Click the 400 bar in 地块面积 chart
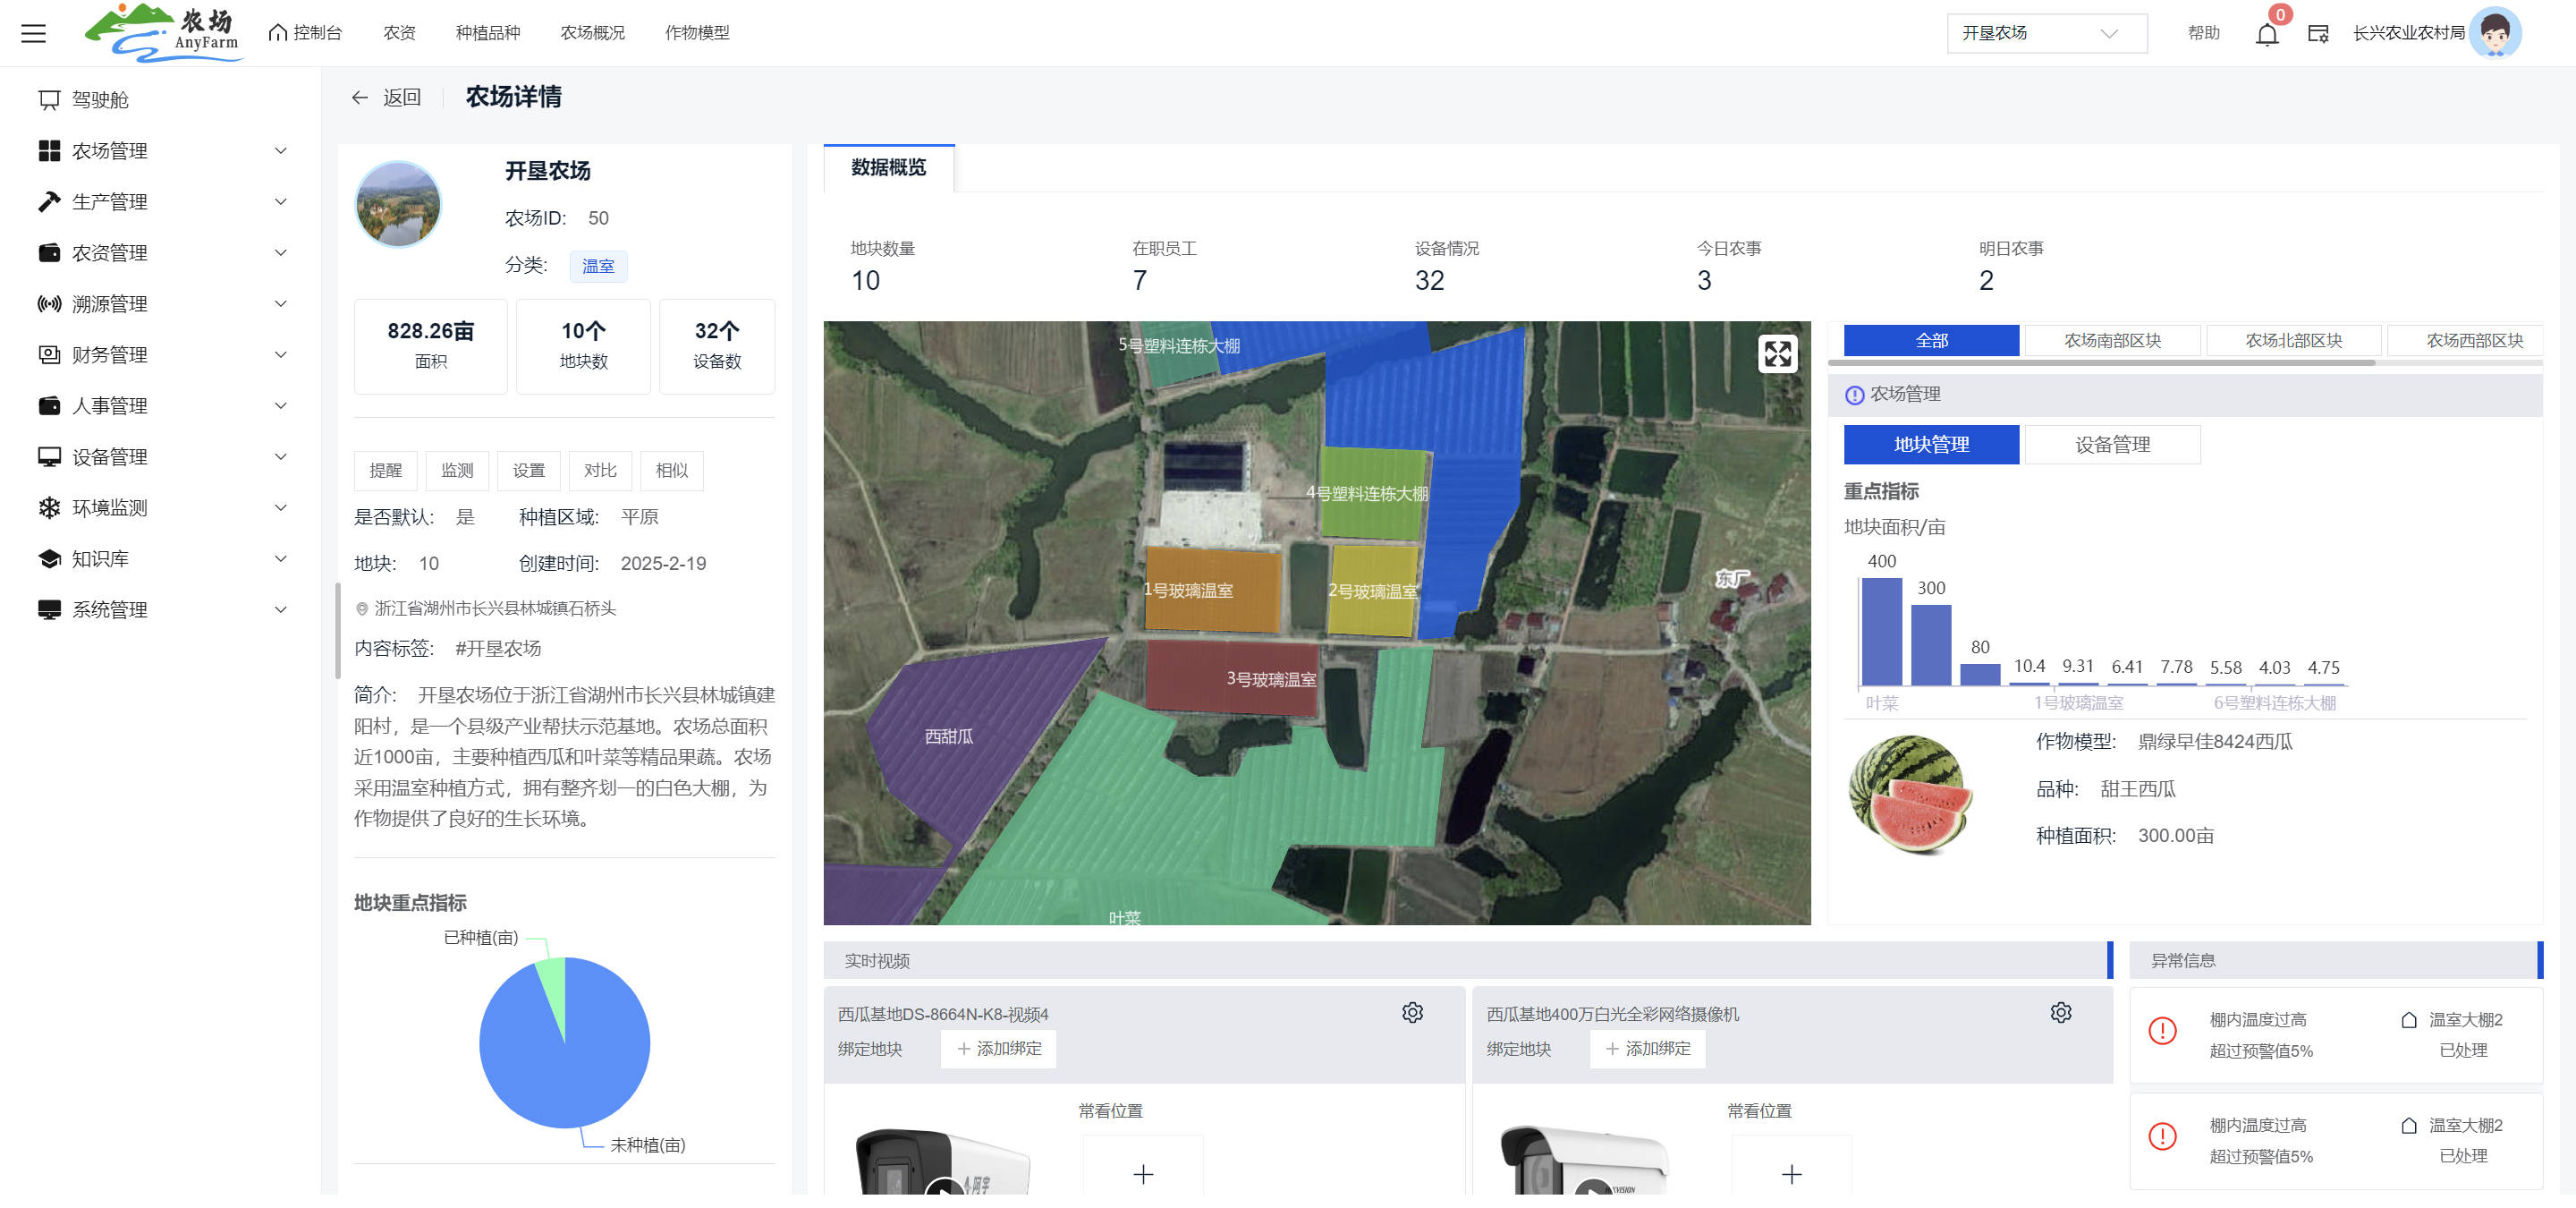 point(1881,630)
